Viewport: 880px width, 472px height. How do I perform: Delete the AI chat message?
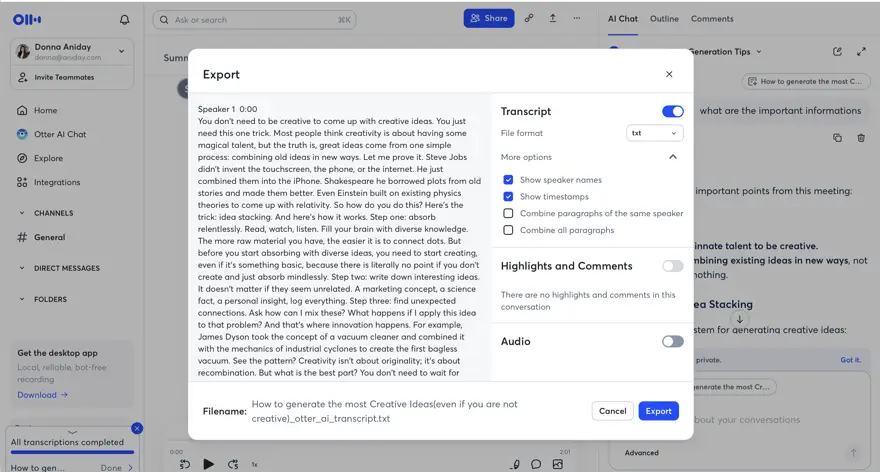pyautogui.click(x=861, y=138)
